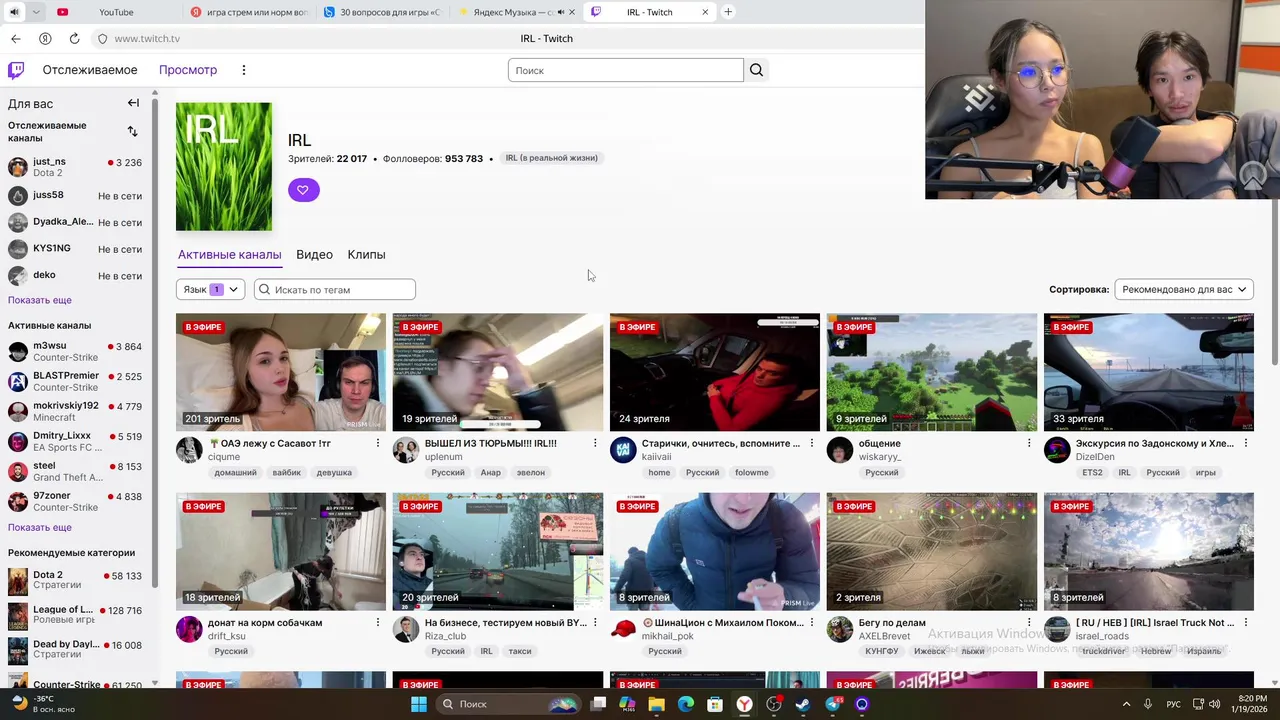Show site protection info shield icon
This screenshot has height=720, width=1280.
click(x=102, y=38)
